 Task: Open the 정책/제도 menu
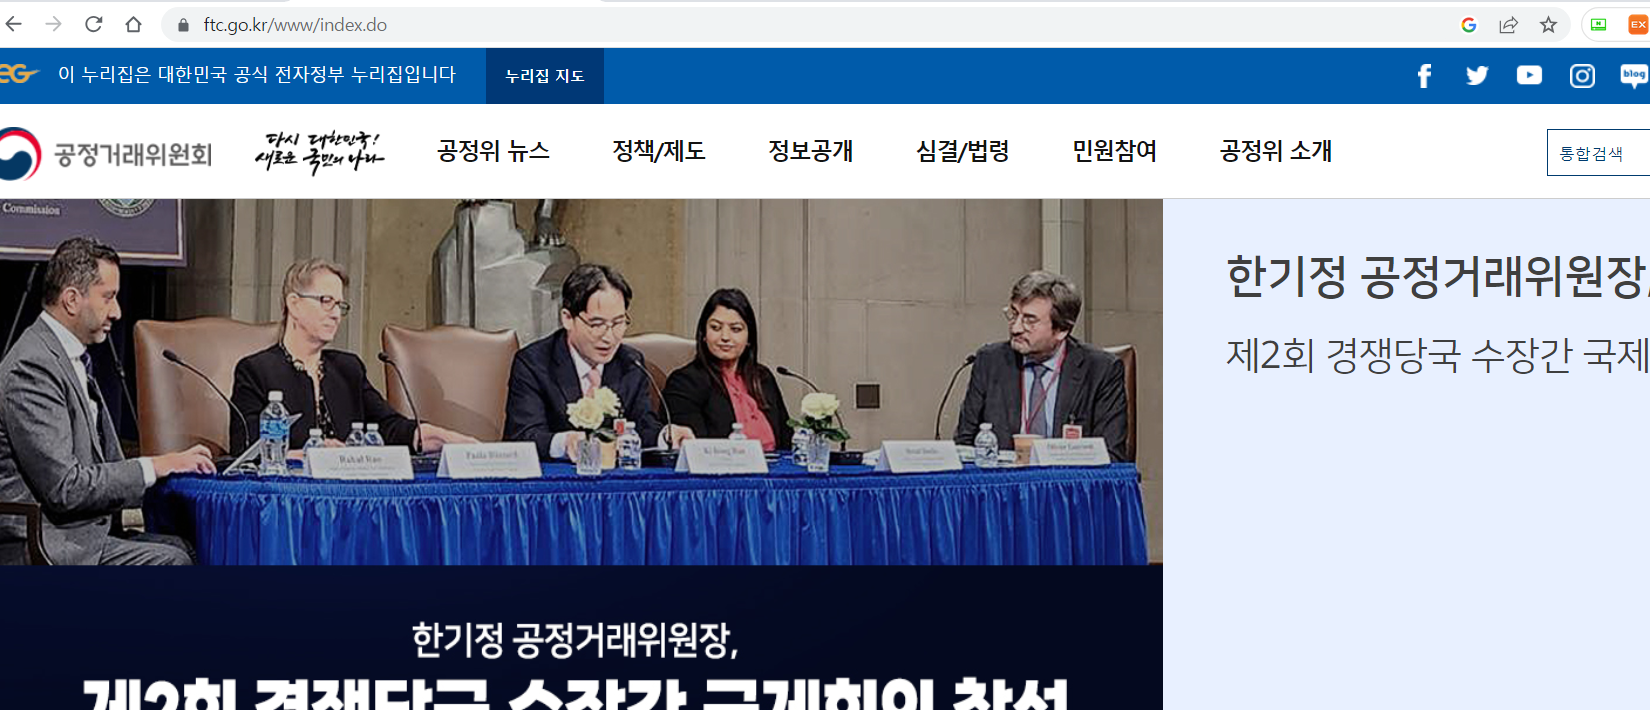click(x=659, y=151)
